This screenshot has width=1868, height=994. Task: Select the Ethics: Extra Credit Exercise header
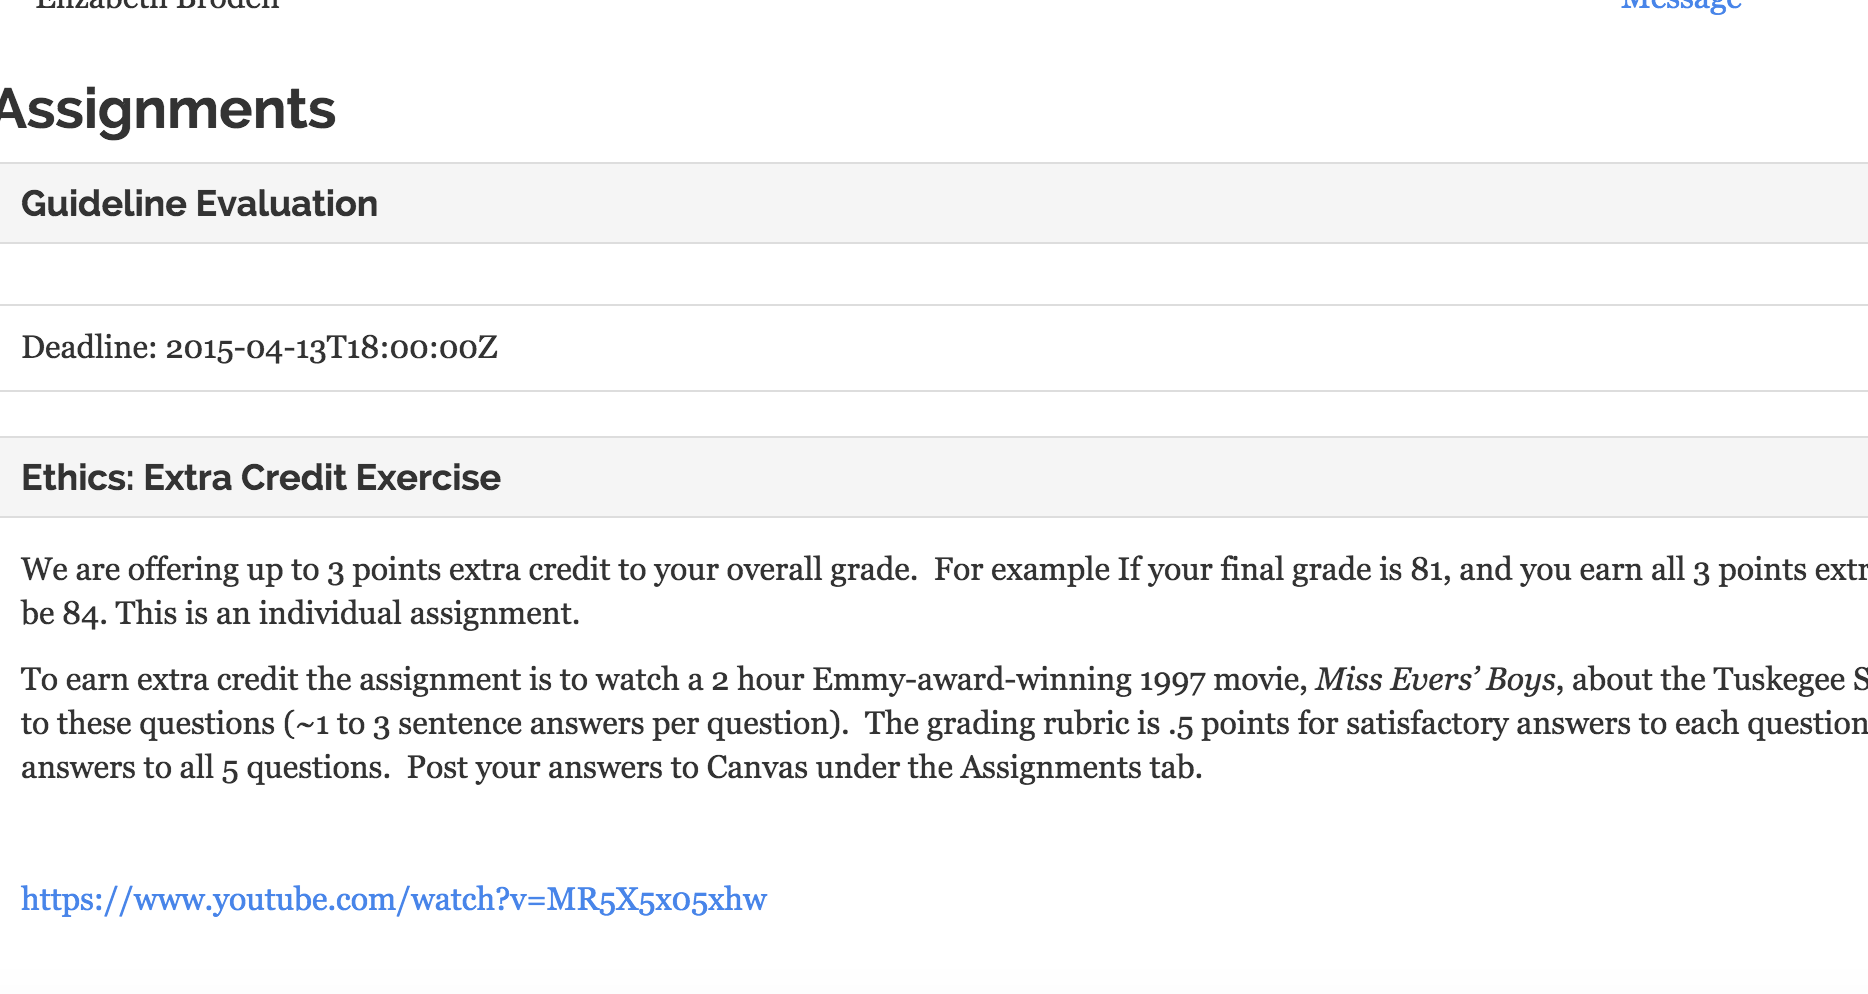pos(260,478)
